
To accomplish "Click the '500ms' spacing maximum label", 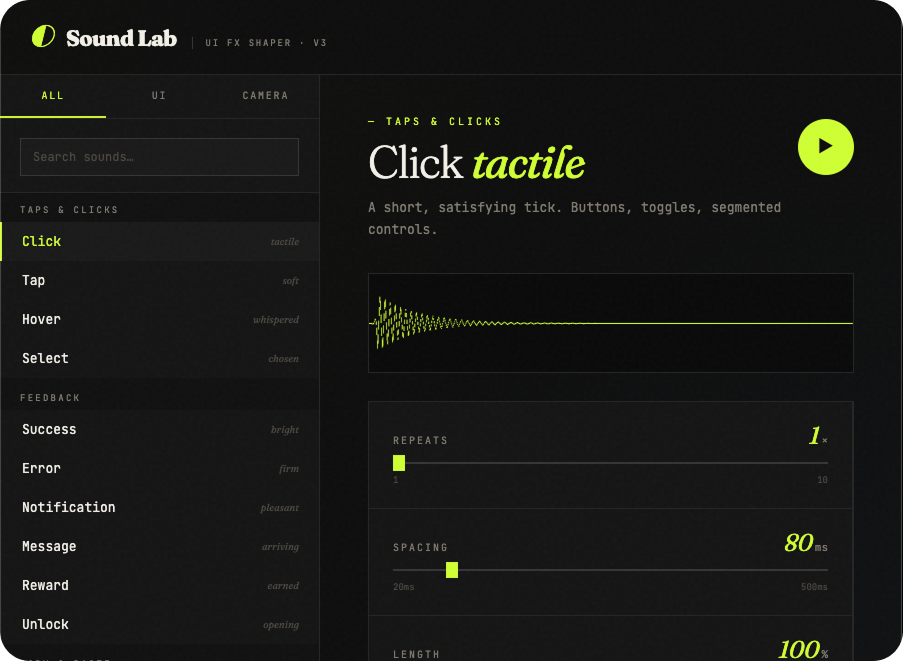I will point(814,587).
